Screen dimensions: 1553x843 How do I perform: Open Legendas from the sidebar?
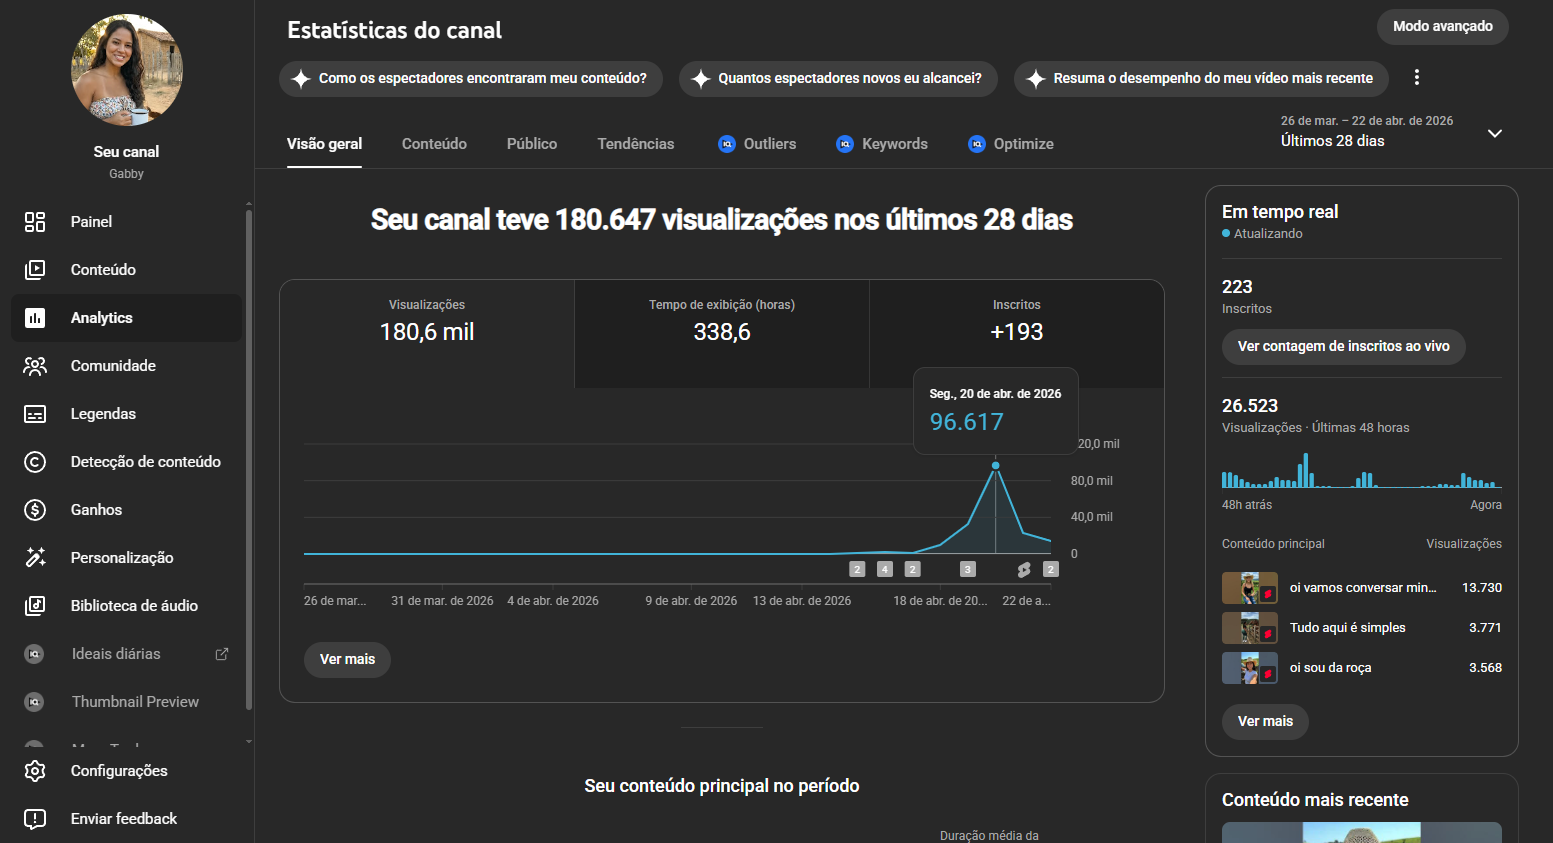(127, 414)
